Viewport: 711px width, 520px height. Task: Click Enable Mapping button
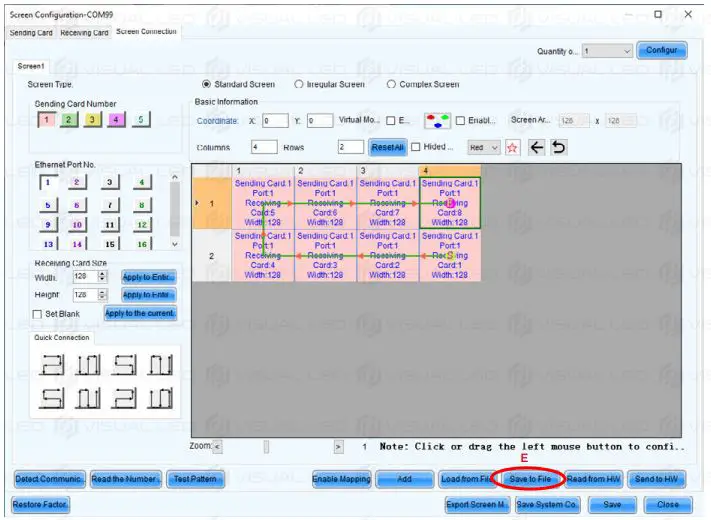(341, 479)
